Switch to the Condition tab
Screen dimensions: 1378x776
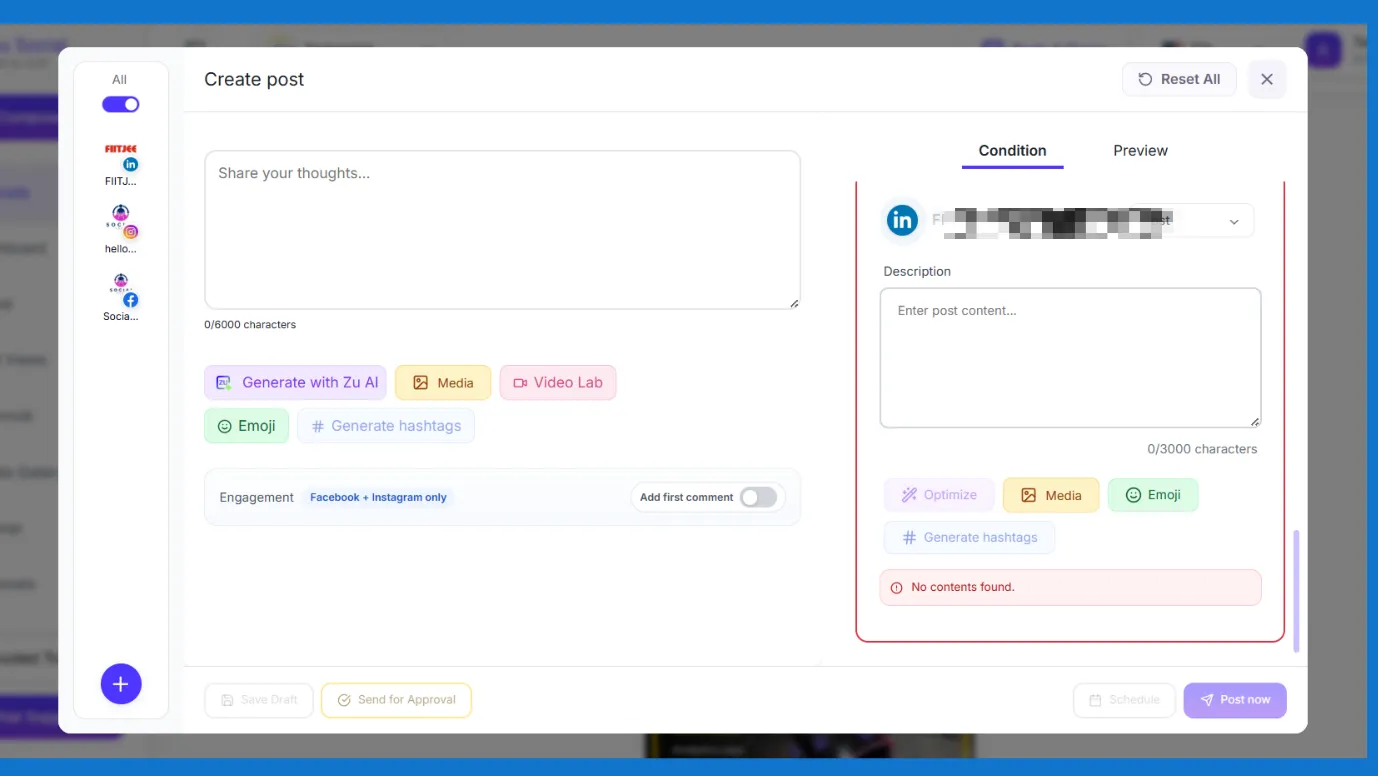pos(1012,151)
